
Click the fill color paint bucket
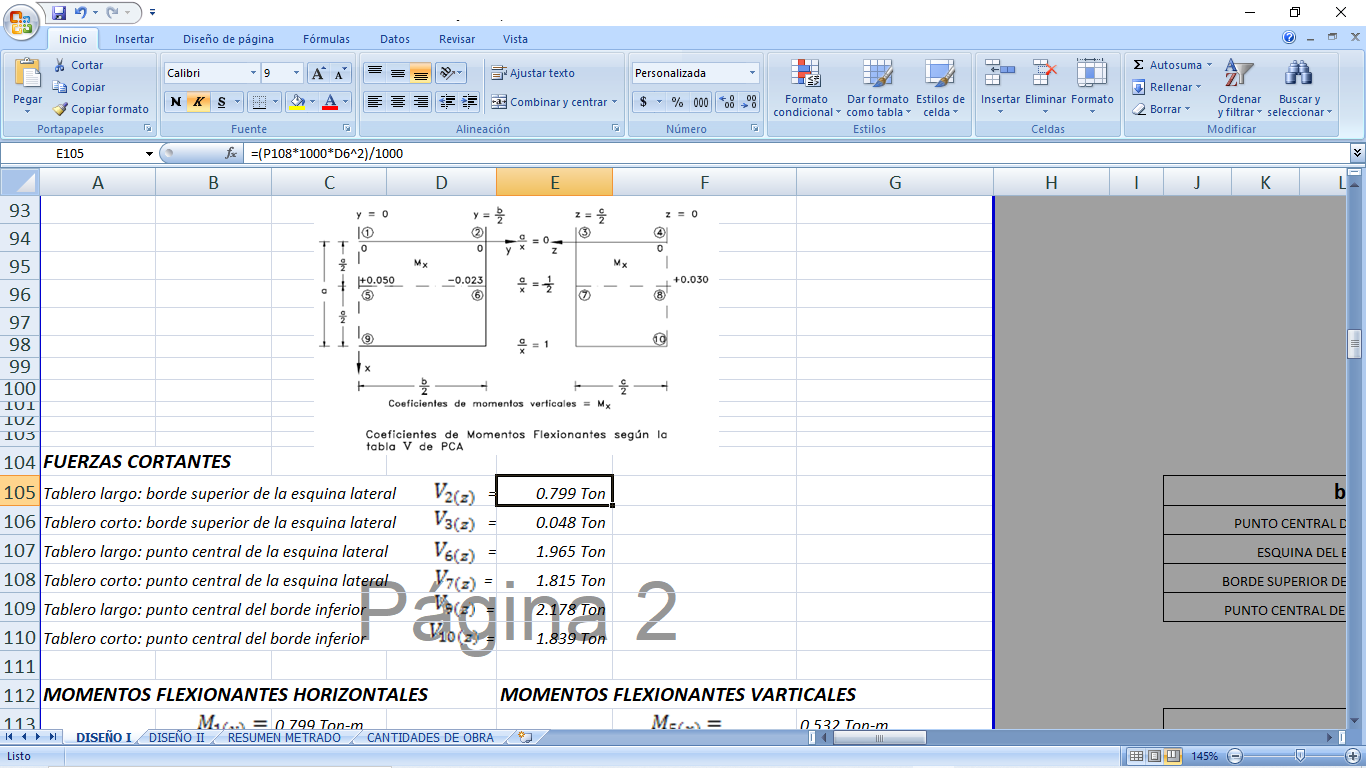(296, 102)
